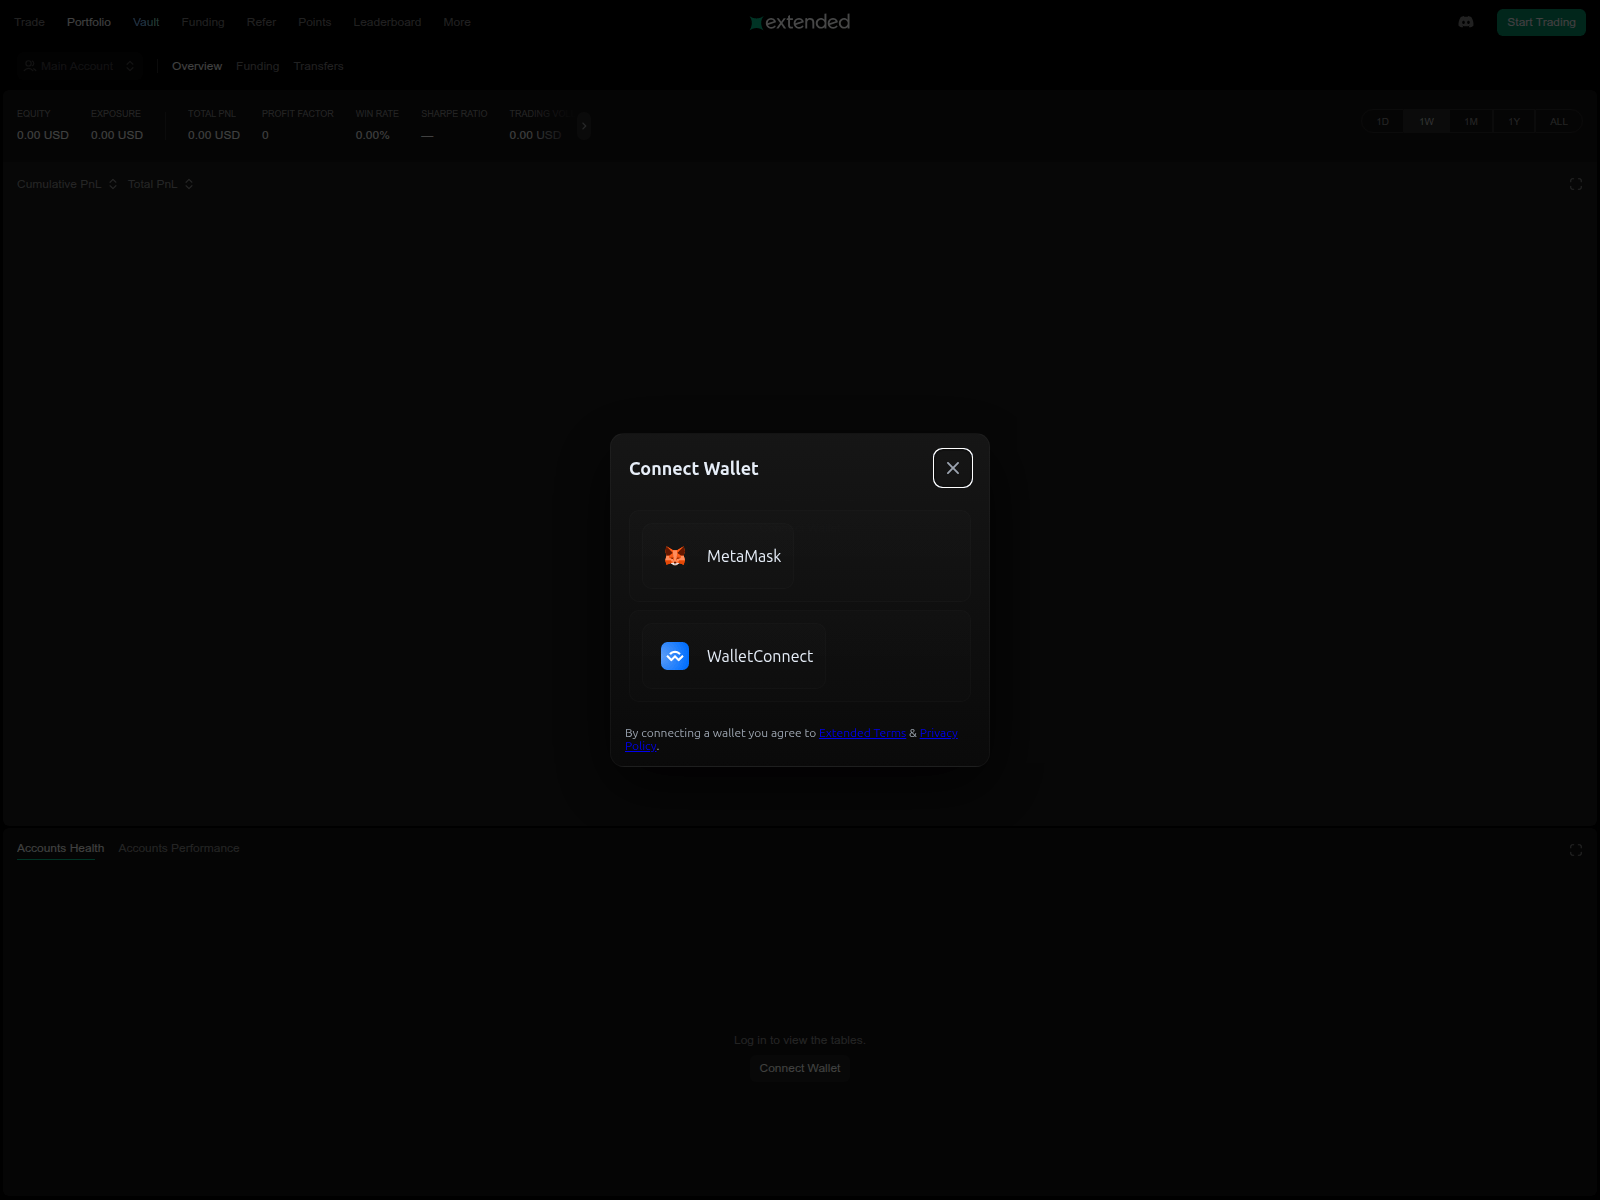Screen dimensions: 1600x1200
Task: Click the Start Trading button
Action: click(x=1540, y=22)
